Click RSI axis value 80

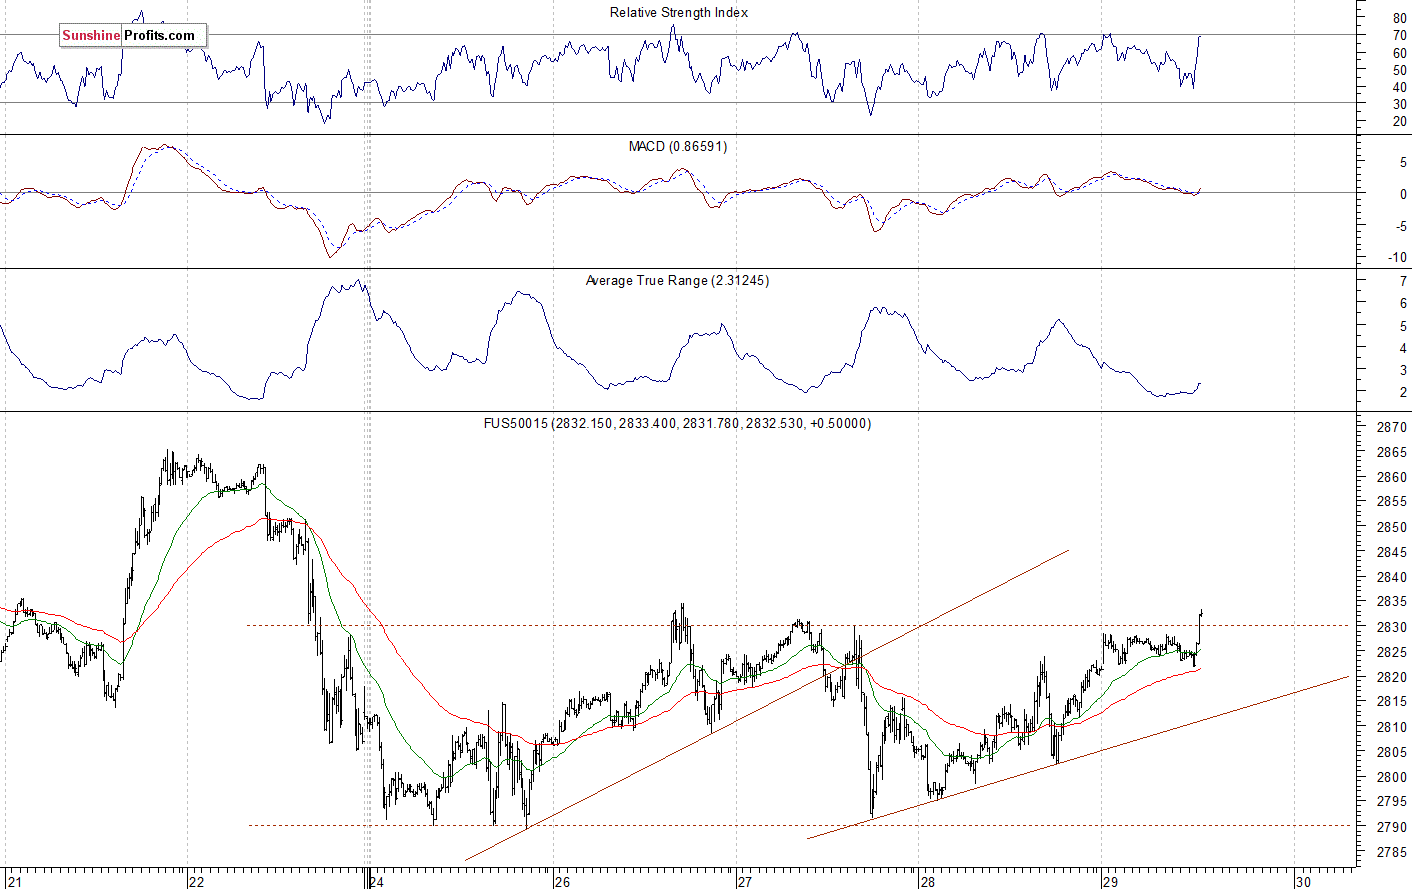[x=1399, y=19]
